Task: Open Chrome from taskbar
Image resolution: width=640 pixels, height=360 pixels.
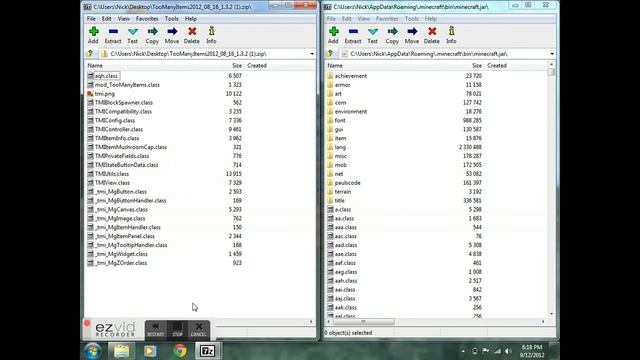Action: [x=180, y=351]
